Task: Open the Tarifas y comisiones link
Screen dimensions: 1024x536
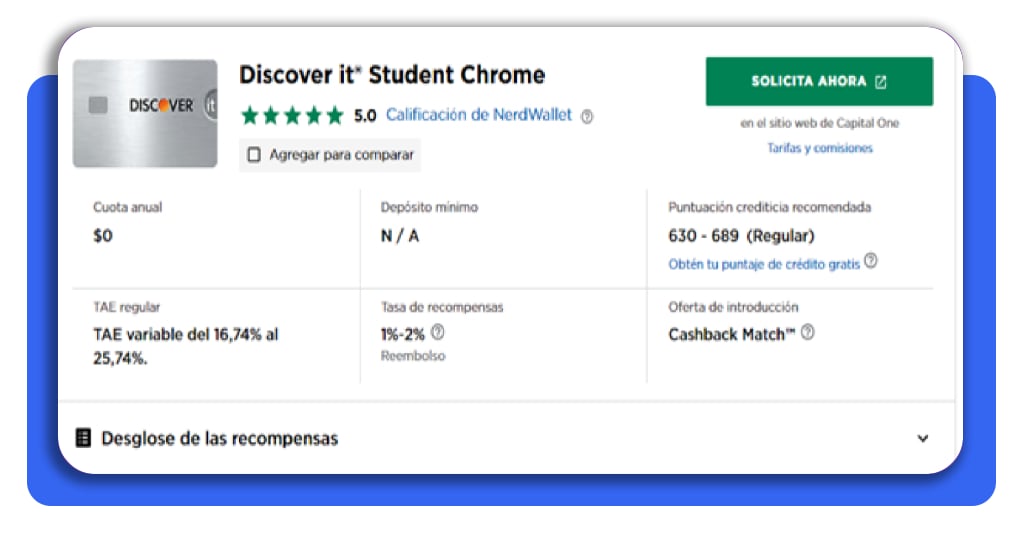Action: tap(820, 148)
